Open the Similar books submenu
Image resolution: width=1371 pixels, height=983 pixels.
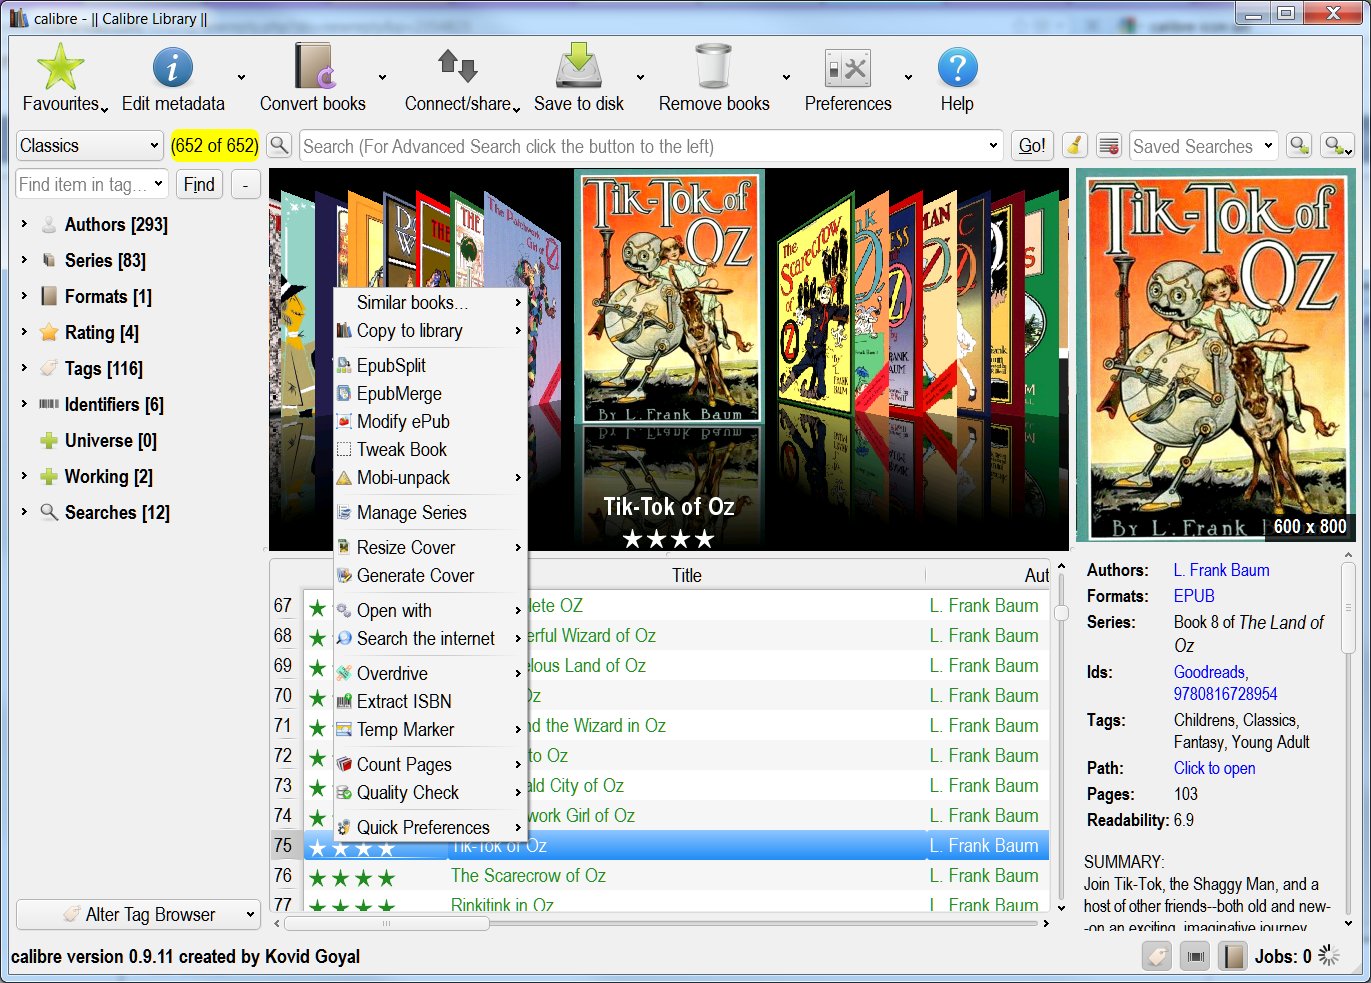430,303
